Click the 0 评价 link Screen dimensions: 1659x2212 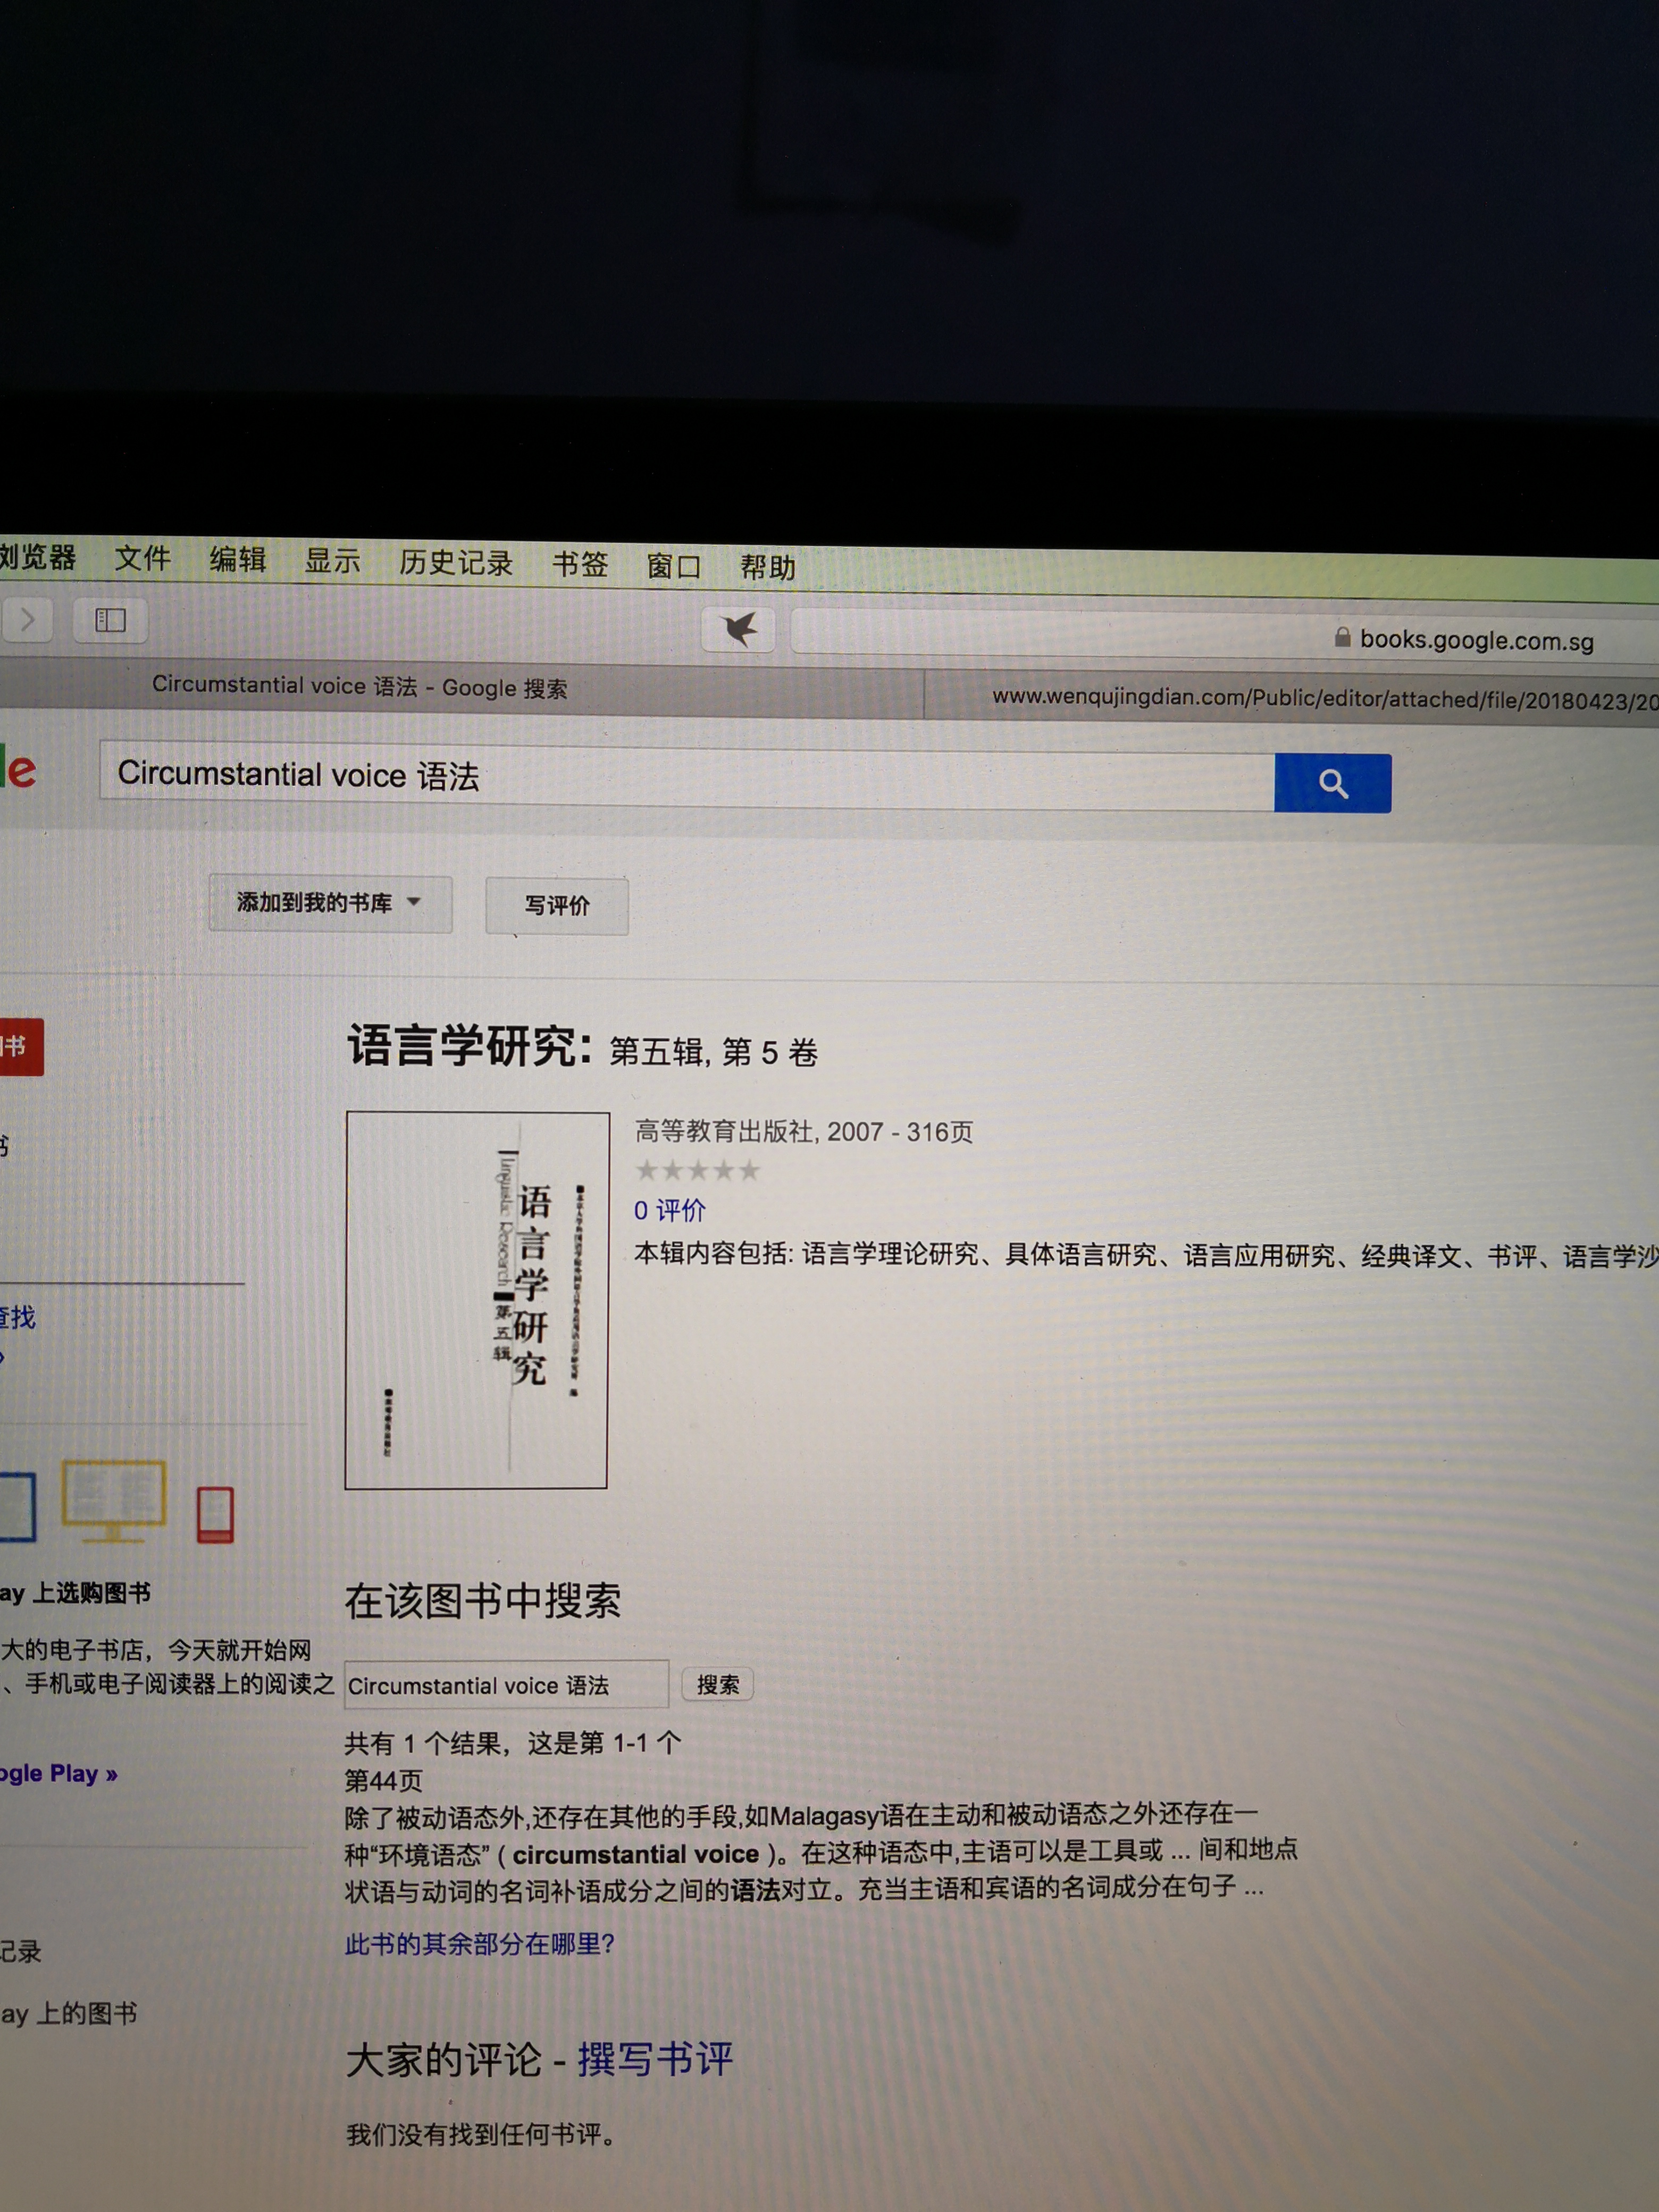pyautogui.click(x=670, y=1211)
